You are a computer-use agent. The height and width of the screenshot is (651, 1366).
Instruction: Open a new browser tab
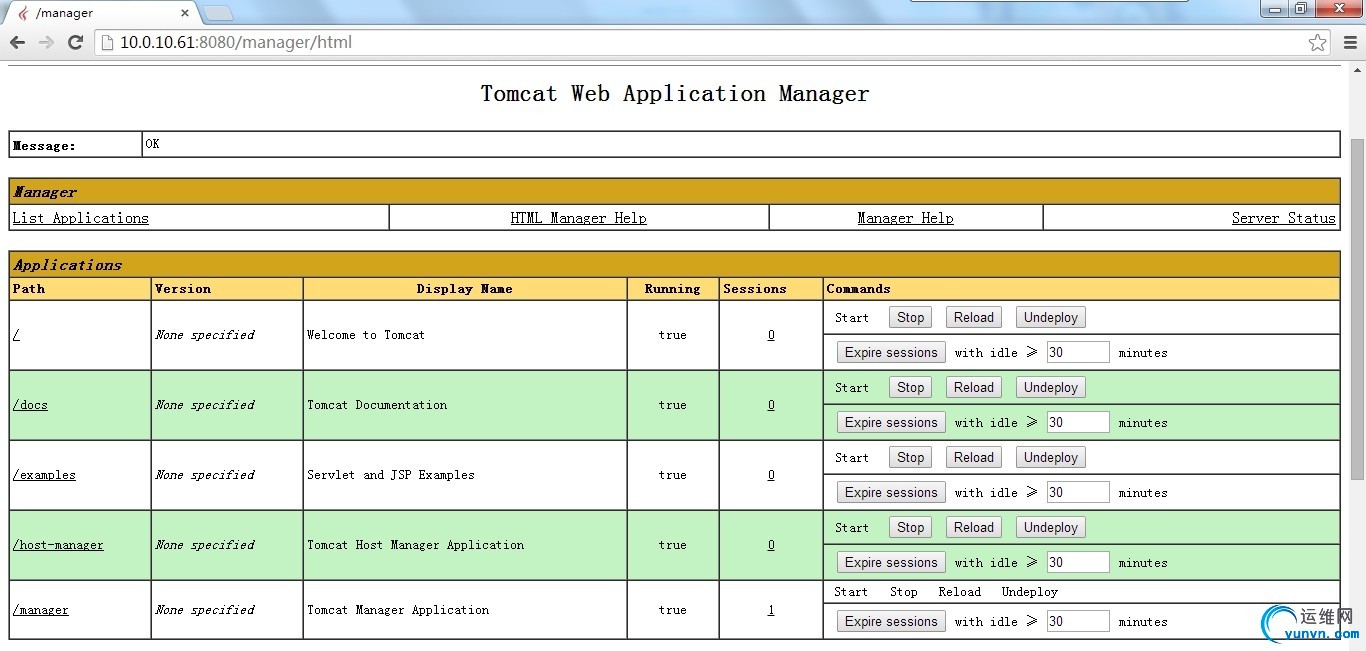point(218,13)
